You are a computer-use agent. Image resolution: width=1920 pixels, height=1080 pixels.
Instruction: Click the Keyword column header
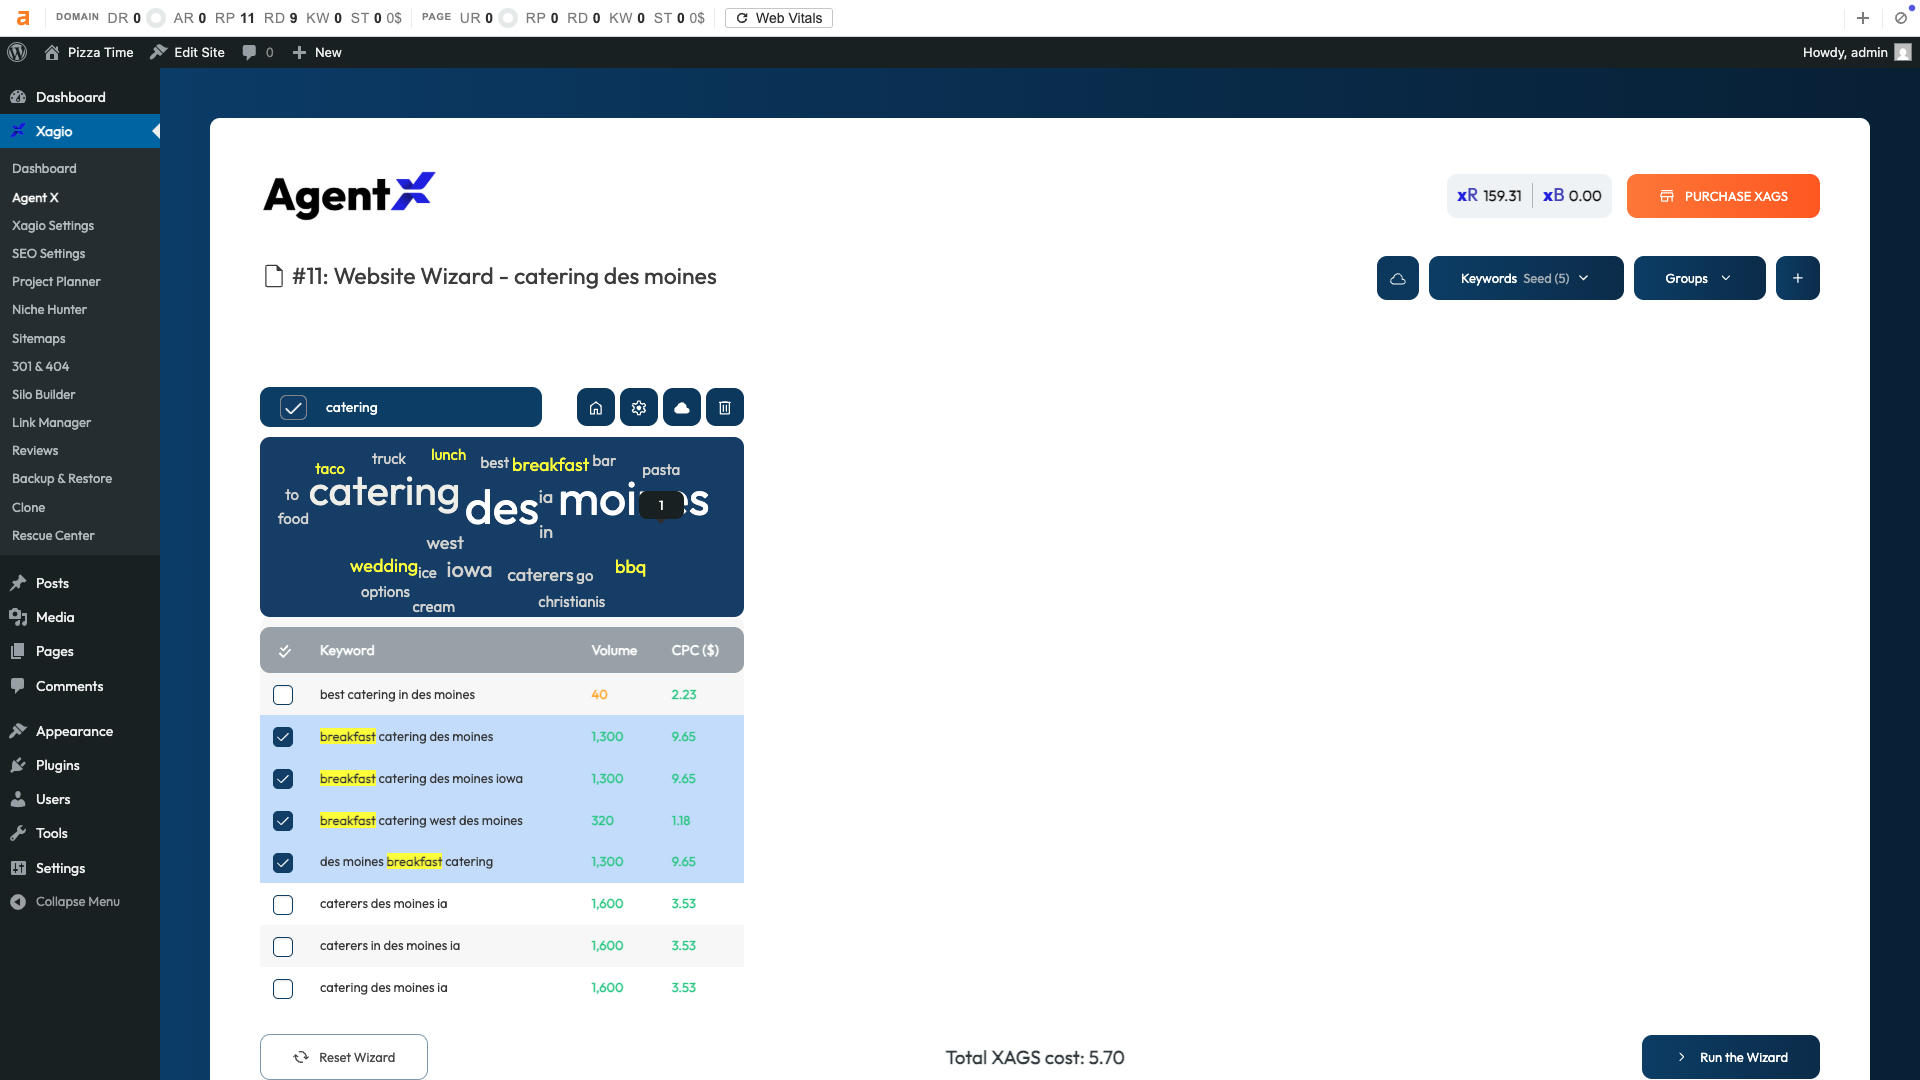pyautogui.click(x=347, y=651)
